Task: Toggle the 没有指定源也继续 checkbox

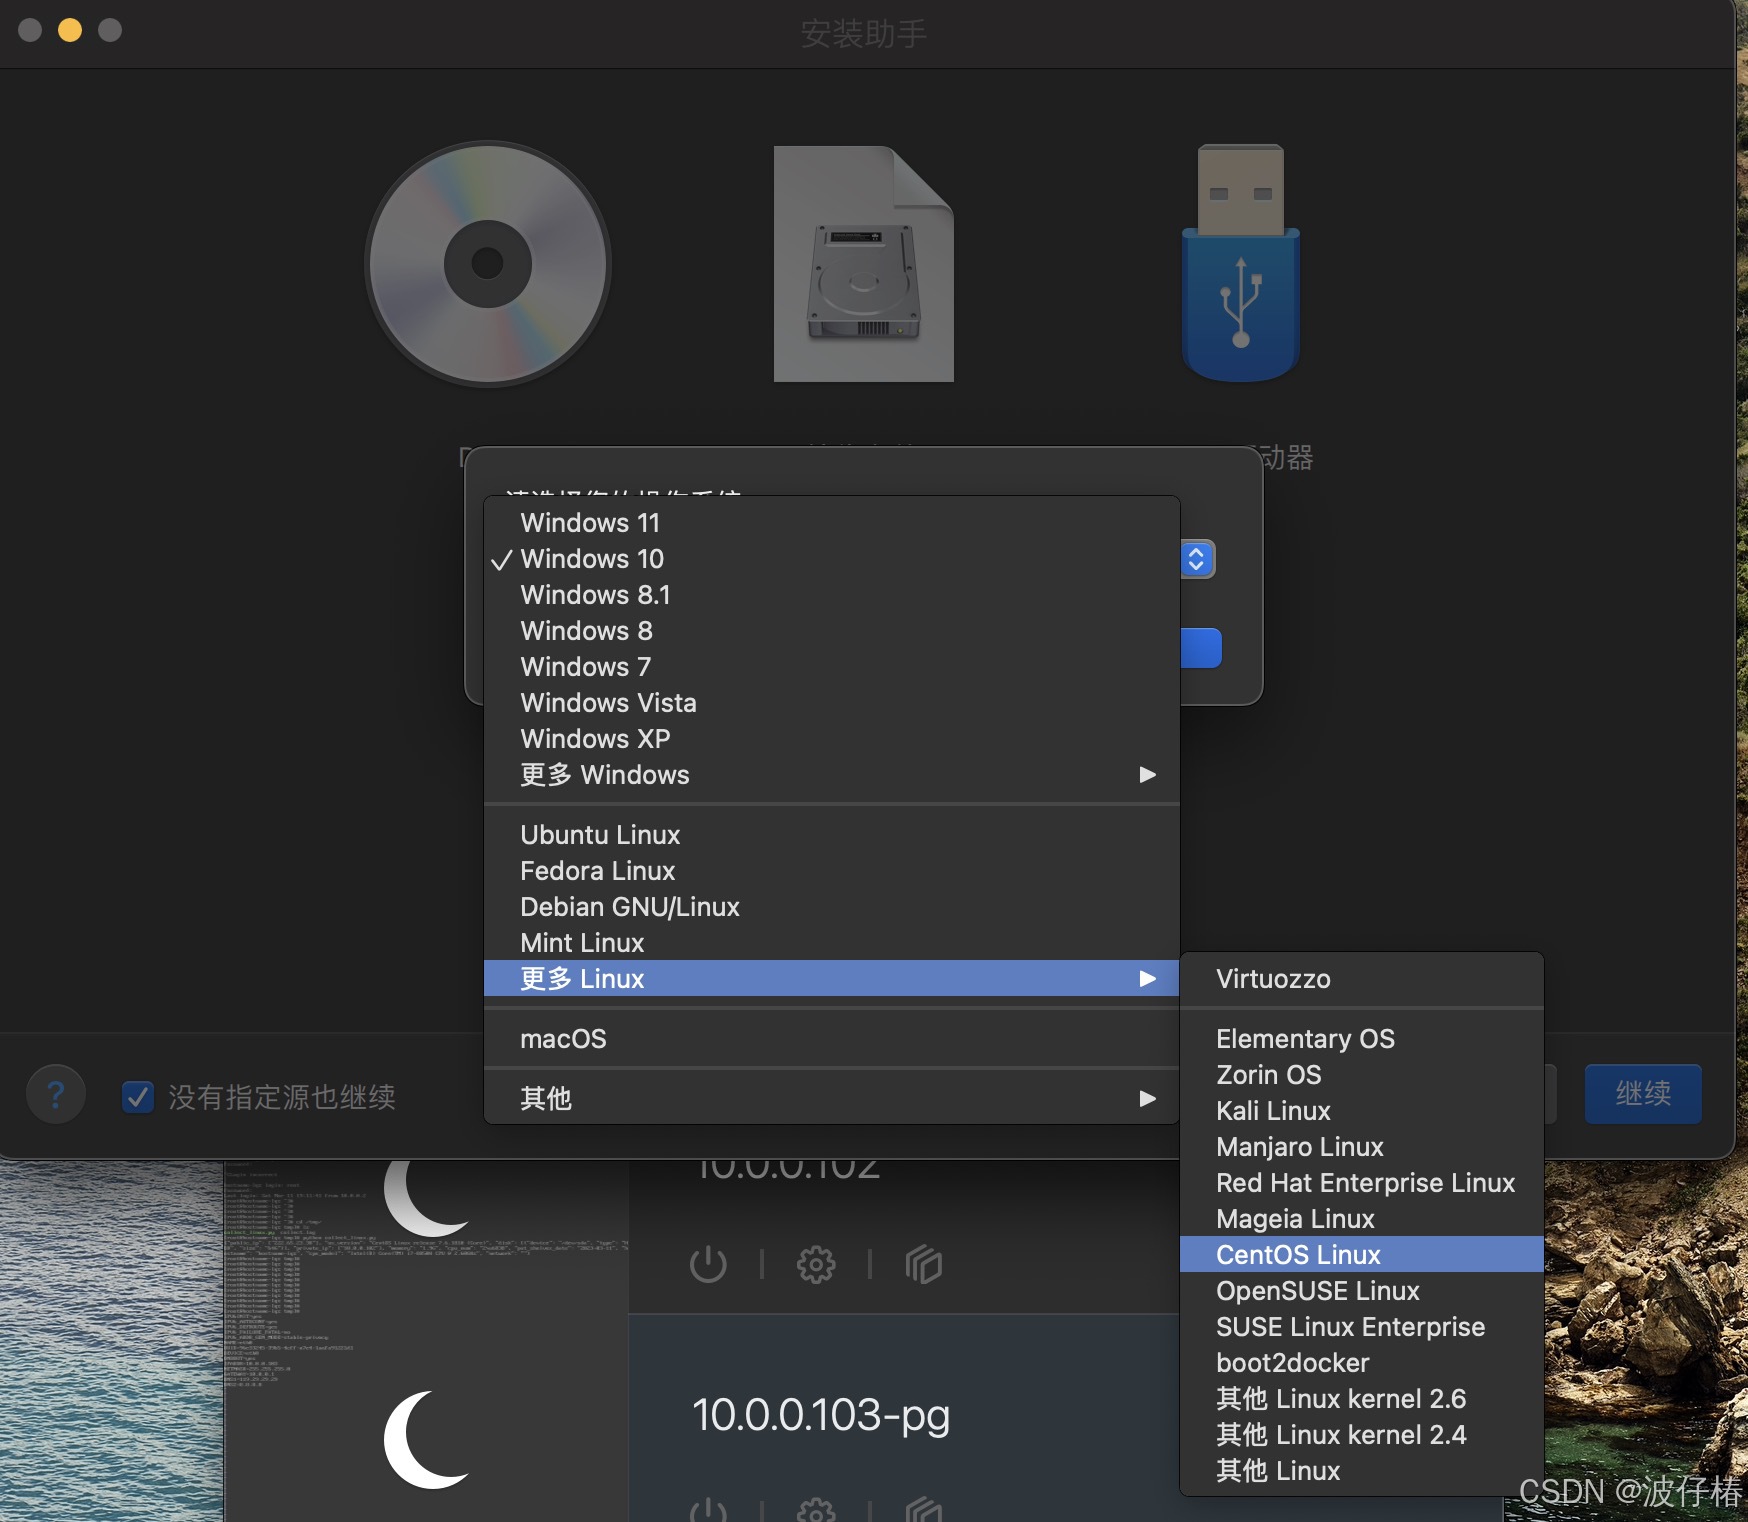Action: pyautogui.click(x=138, y=1097)
